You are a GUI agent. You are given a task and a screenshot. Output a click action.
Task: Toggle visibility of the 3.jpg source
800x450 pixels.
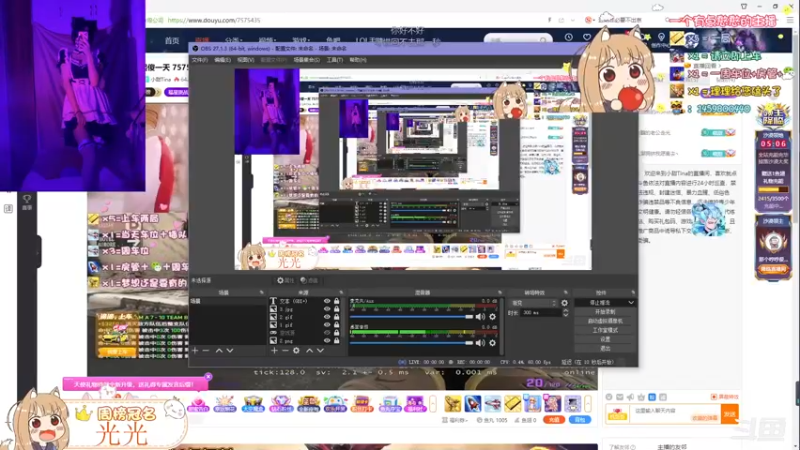(x=327, y=309)
